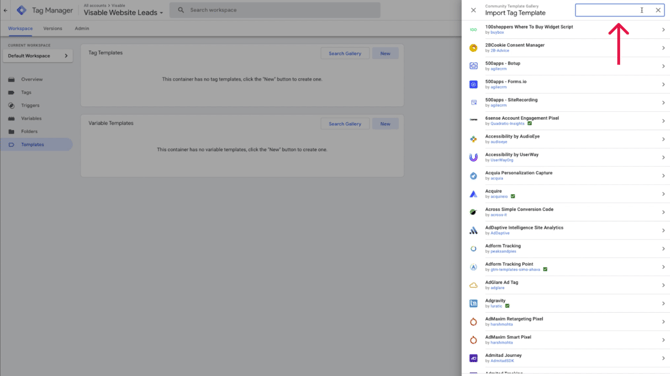Click the Accessibility by UserWay icon
670x376 pixels.
coord(473,157)
